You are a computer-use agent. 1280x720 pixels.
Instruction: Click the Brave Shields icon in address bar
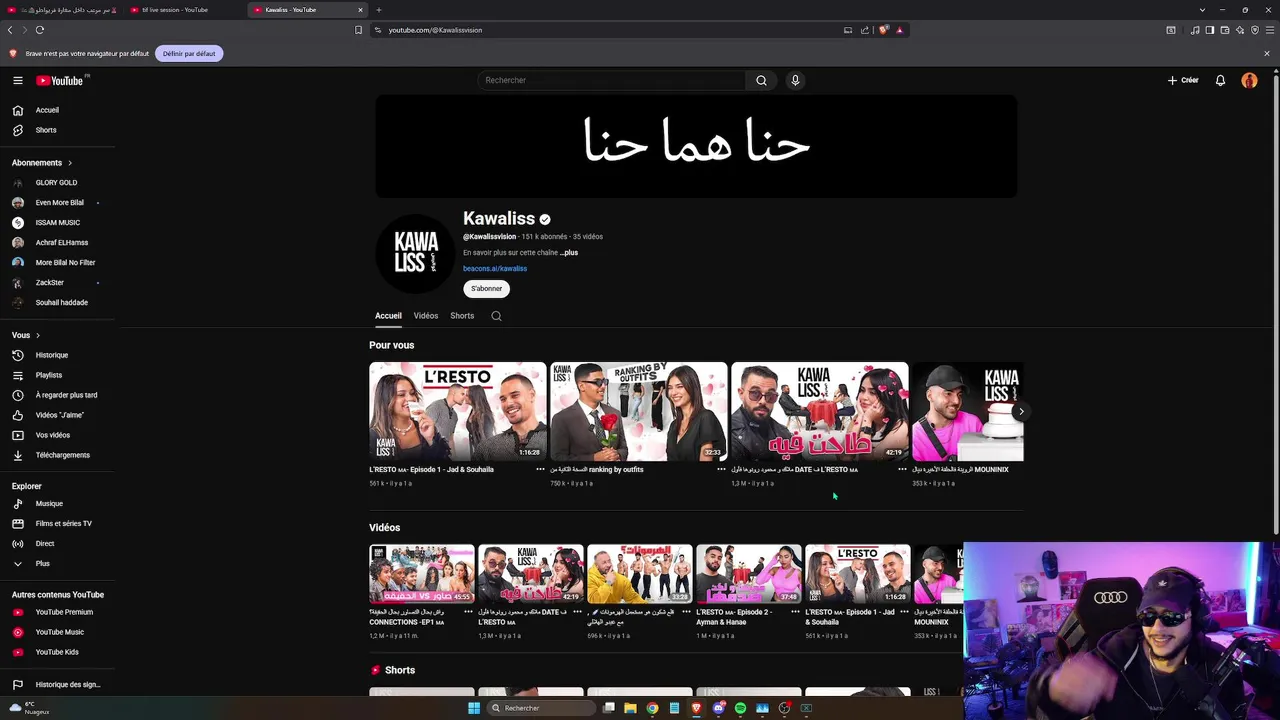(x=884, y=30)
